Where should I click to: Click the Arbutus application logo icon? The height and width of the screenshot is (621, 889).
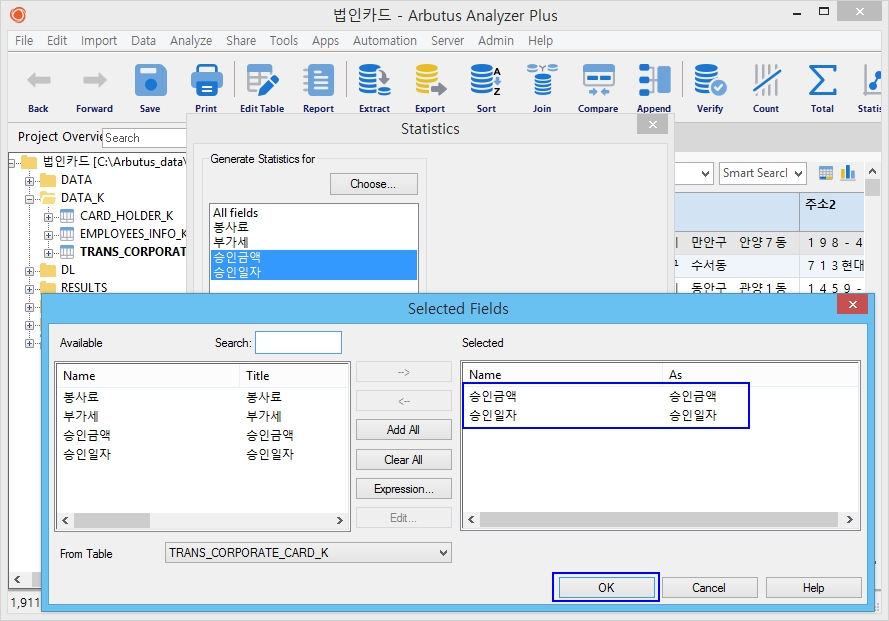point(18,15)
